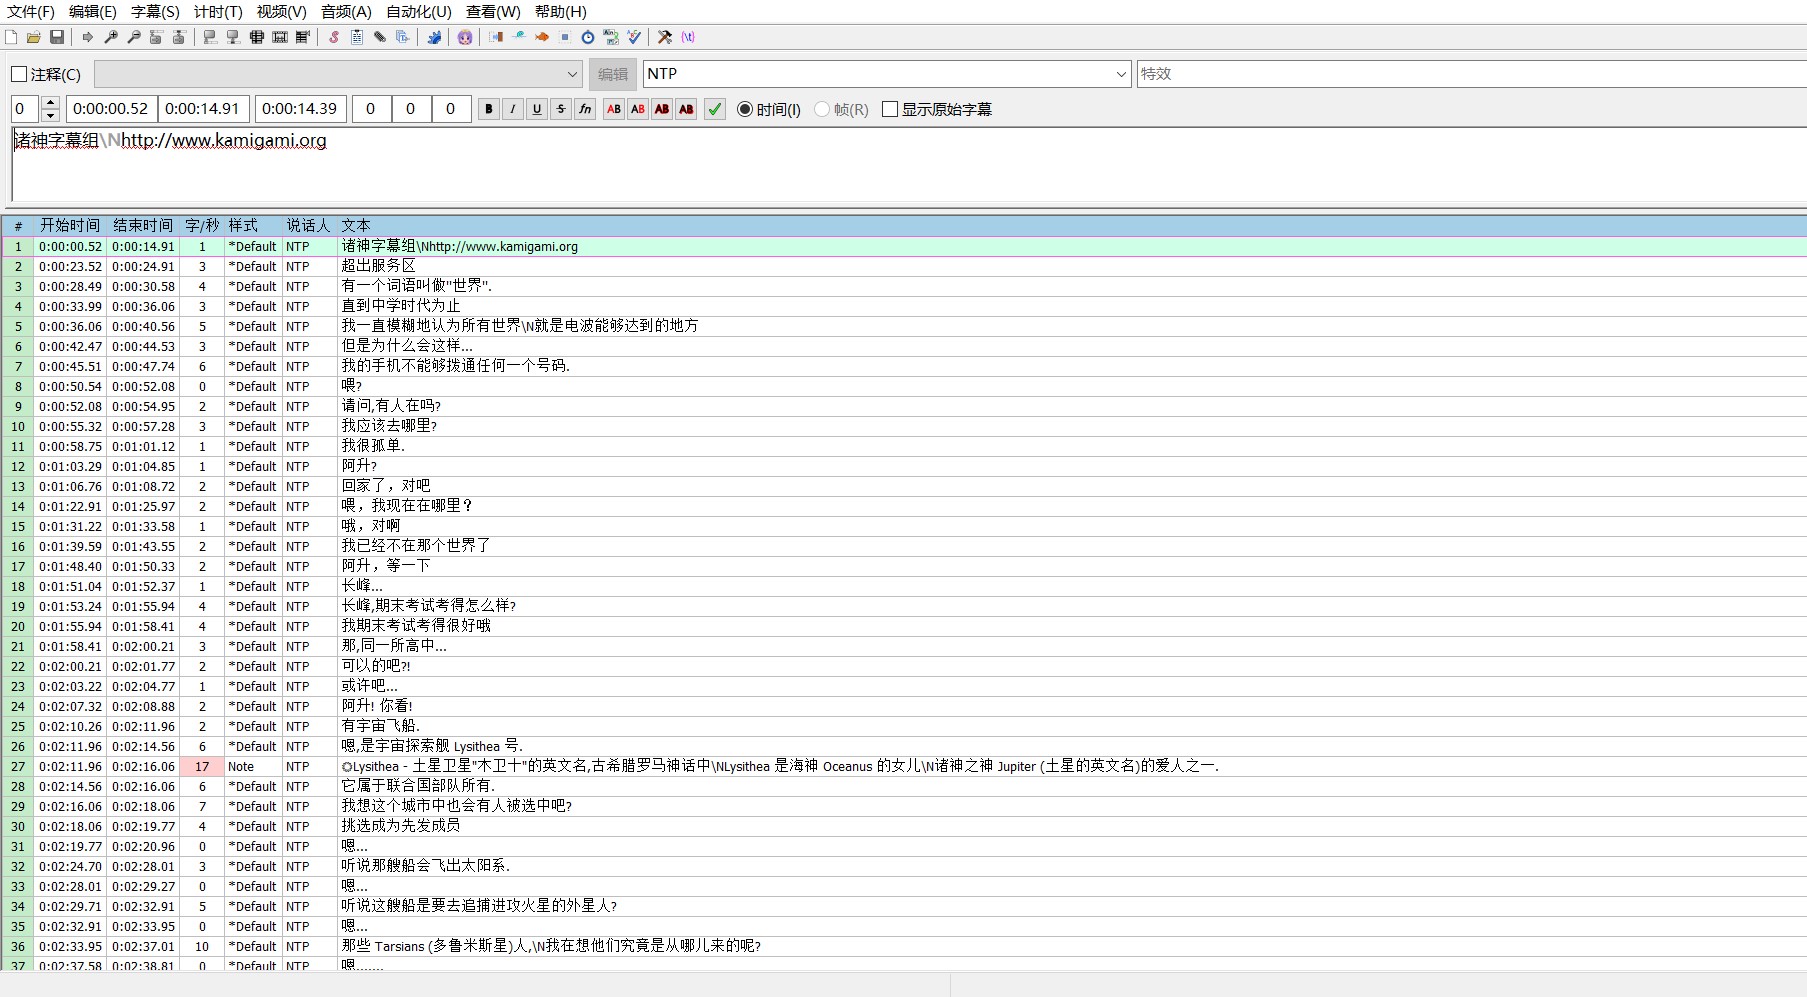Expand the style selection dropdown
This screenshot has height=997, width=1807.
coord(572,74)
